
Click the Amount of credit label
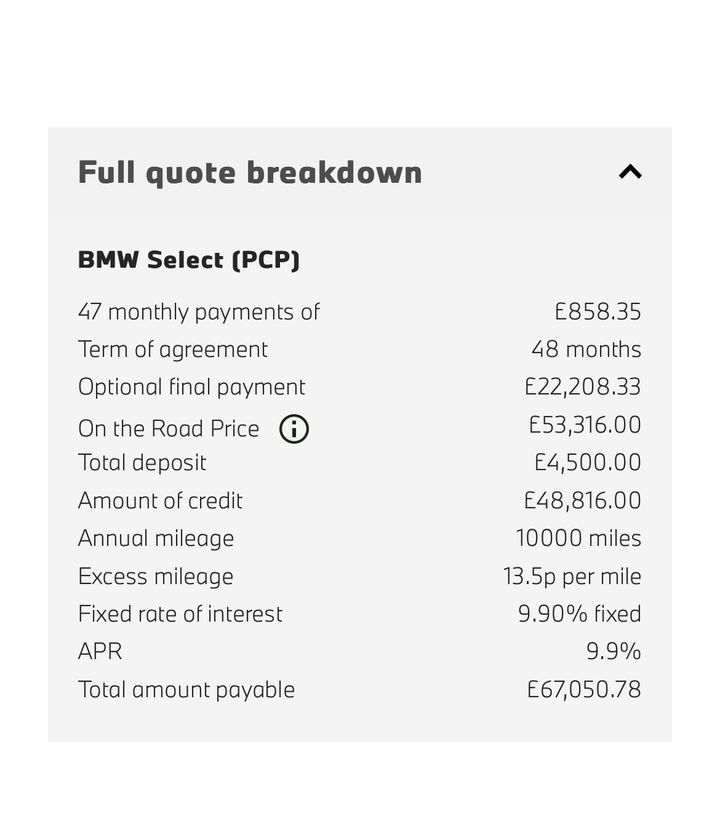coord(160,501)
